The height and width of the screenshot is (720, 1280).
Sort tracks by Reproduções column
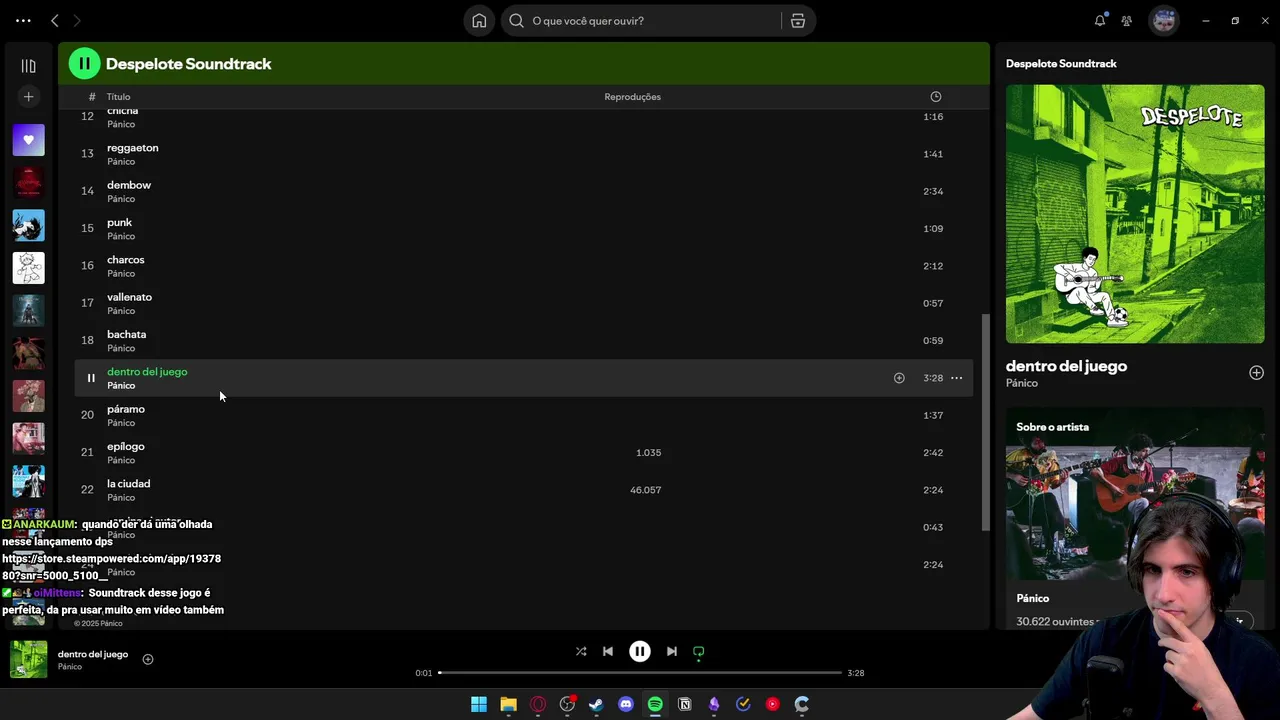click(632, 97)
